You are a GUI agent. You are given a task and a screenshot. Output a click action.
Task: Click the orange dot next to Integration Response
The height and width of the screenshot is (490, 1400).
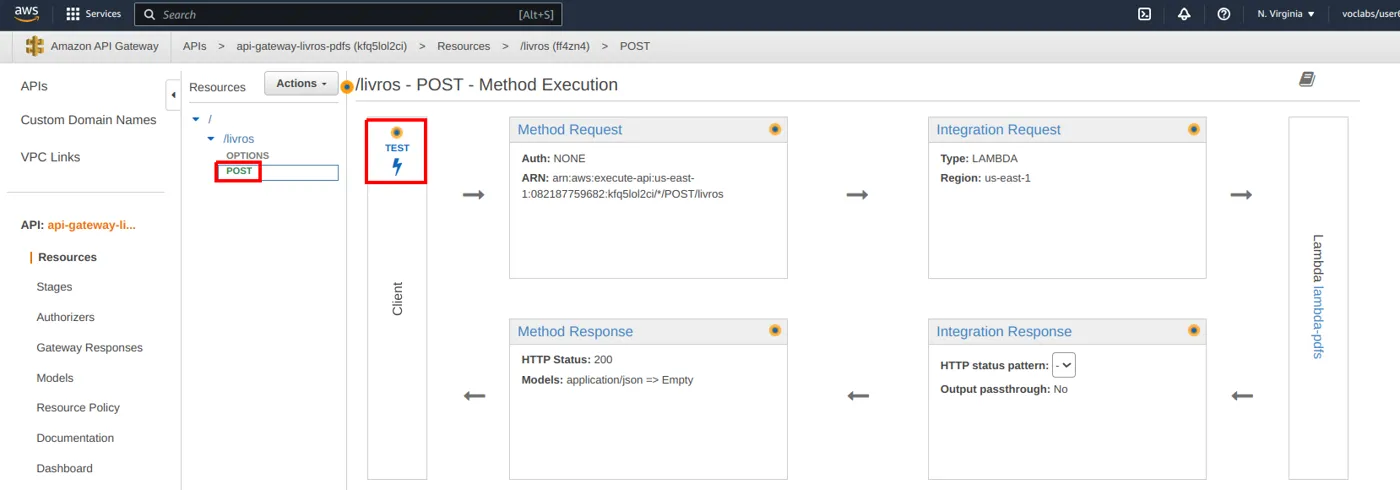point(1193,330)
